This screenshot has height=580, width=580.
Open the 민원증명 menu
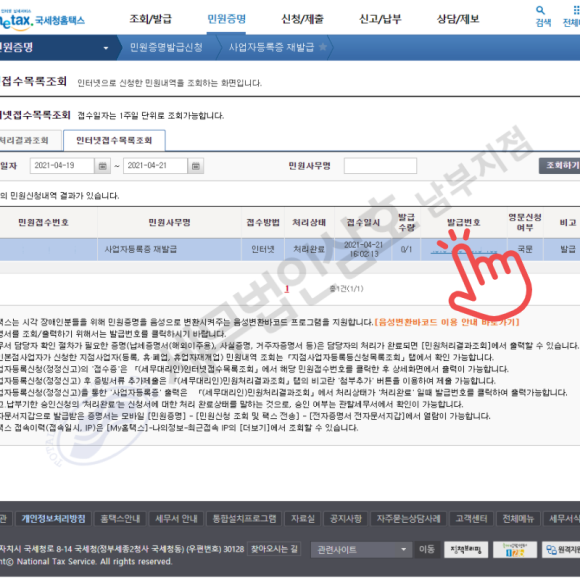click(x=226, y=19)
